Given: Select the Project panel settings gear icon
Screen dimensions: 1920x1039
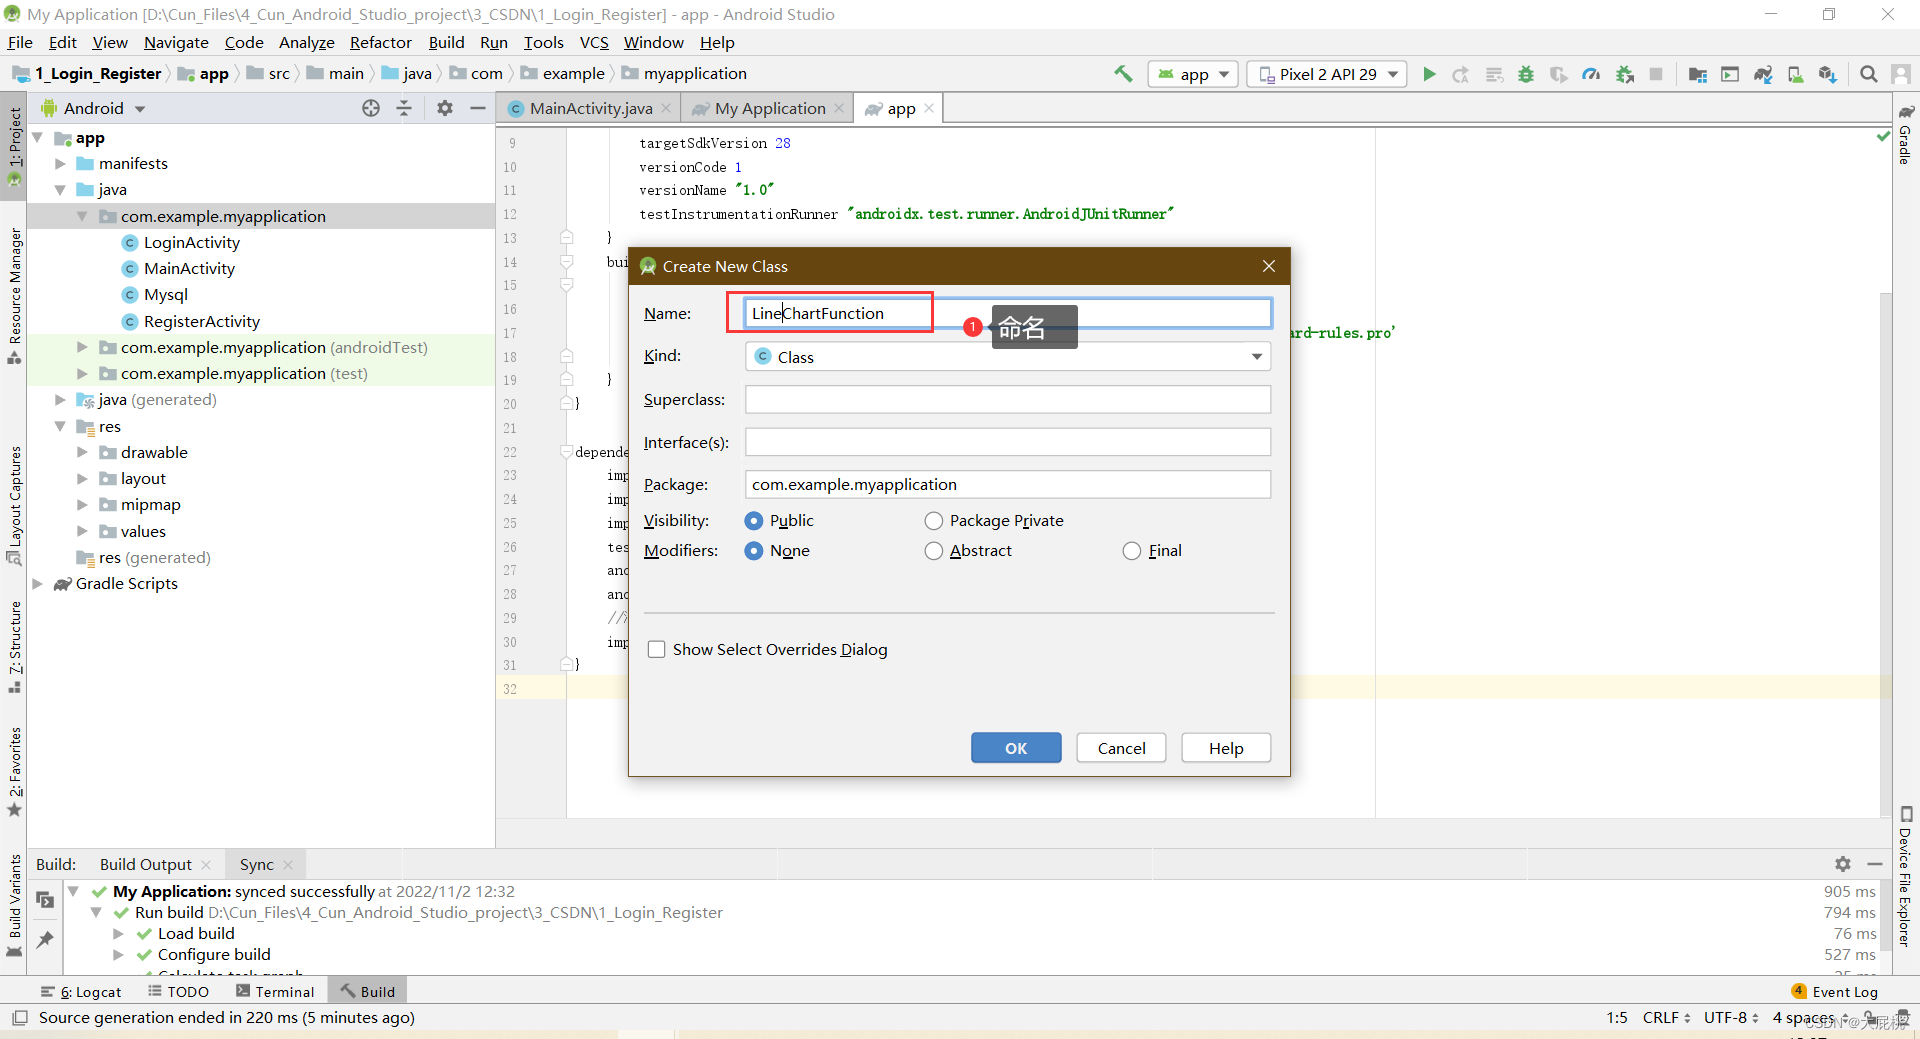Looking at the screenshot, I should coord(444,108).
